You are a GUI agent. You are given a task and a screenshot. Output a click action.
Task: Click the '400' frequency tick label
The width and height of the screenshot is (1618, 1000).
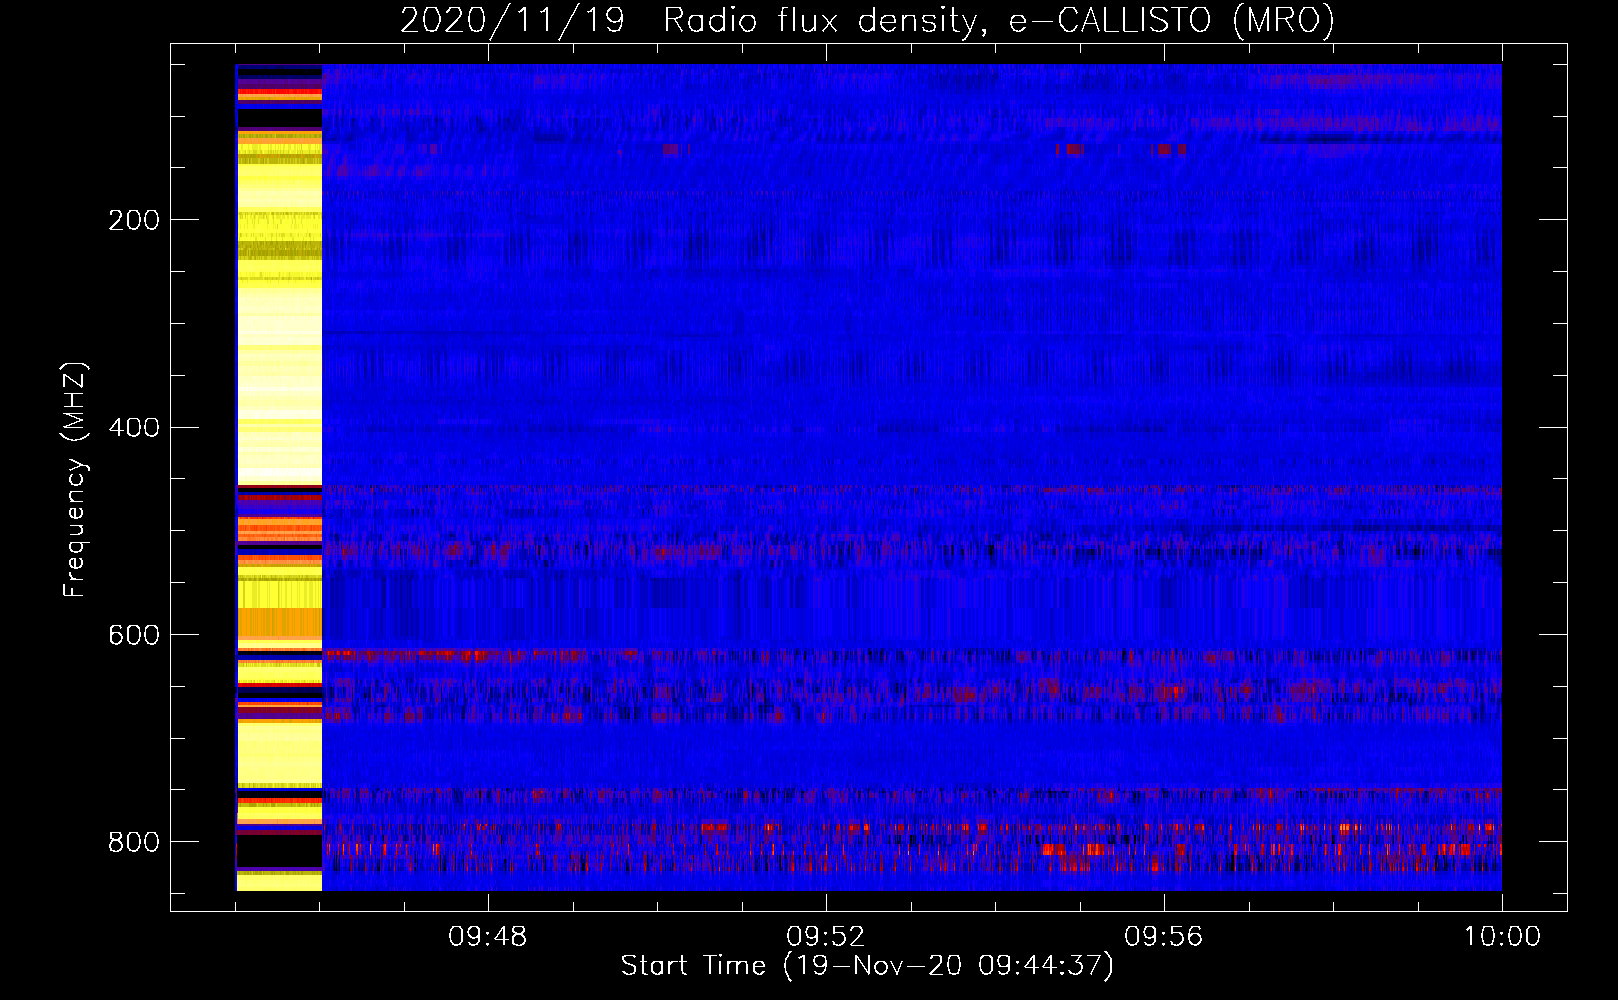[134, 428]
